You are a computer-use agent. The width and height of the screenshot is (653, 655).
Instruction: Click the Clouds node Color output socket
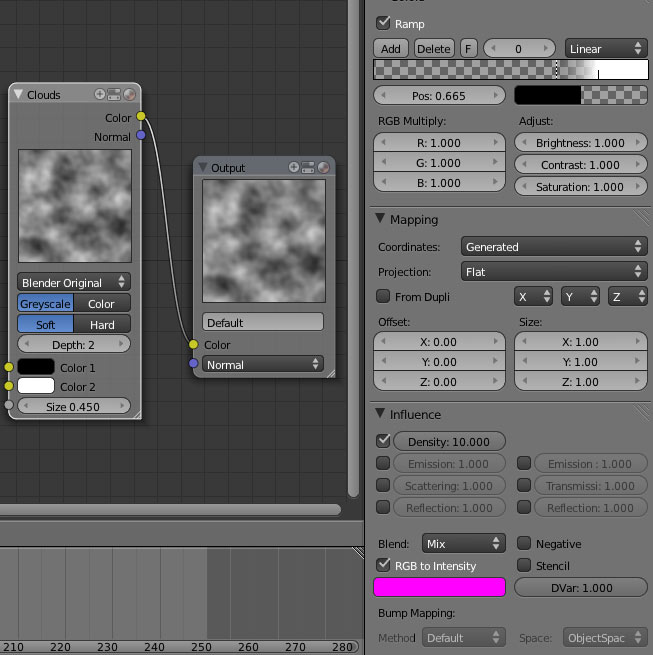point(141,116)
